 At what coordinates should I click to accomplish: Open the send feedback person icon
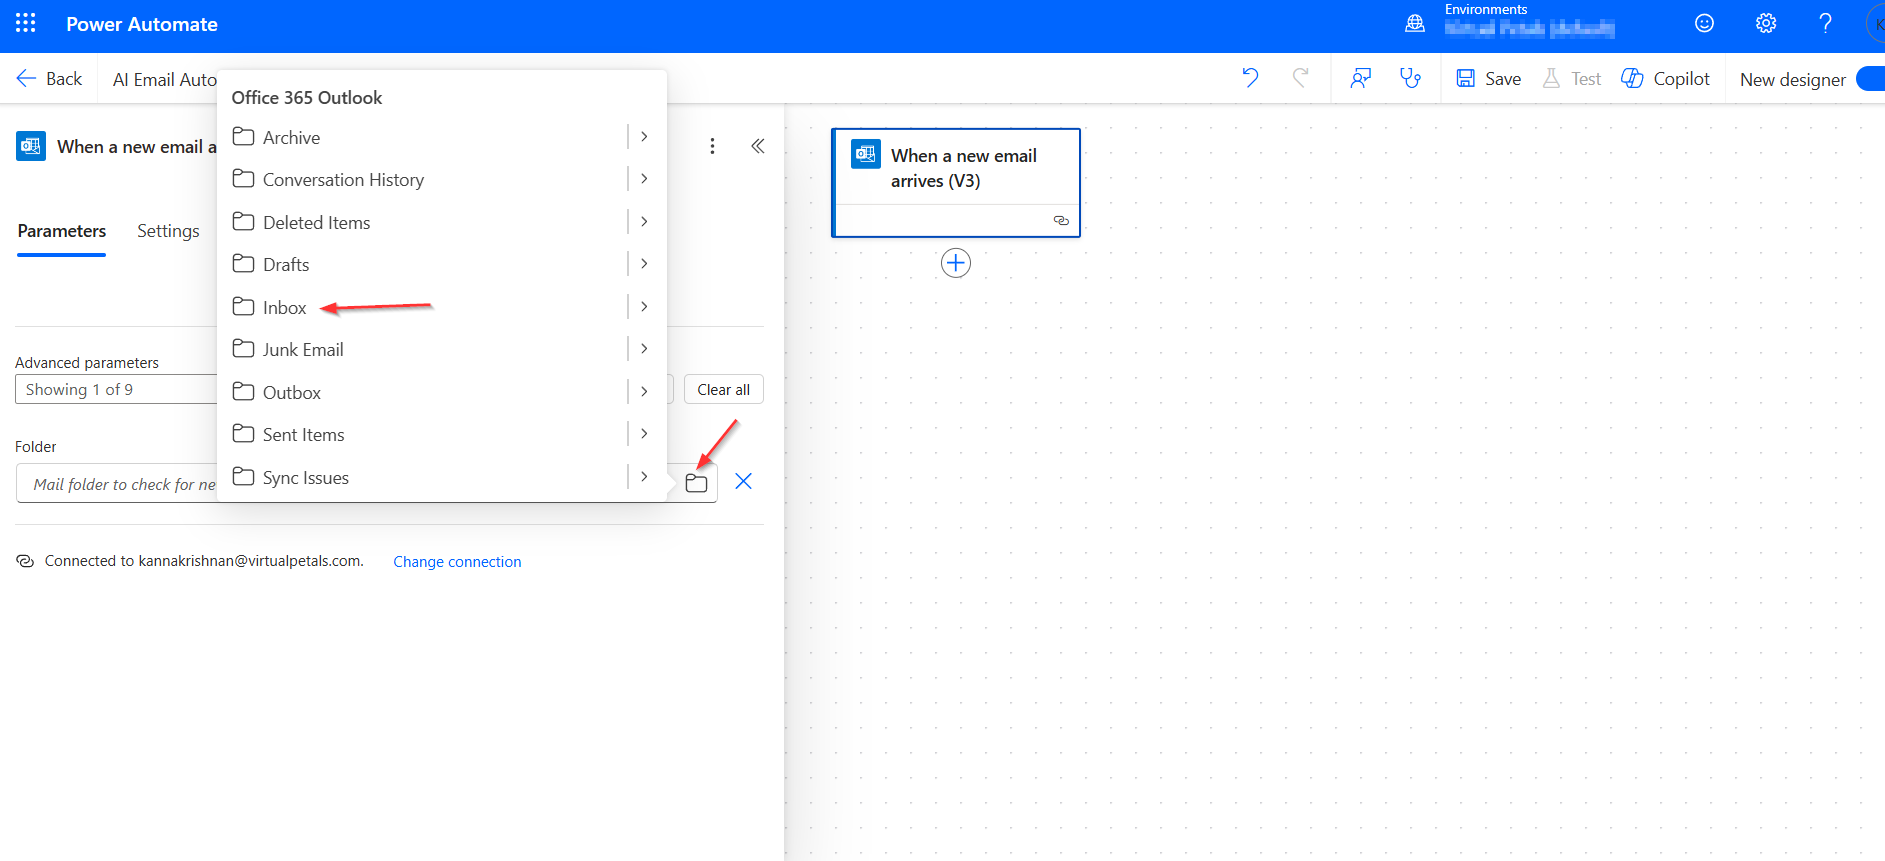[x=1360, y=78]
